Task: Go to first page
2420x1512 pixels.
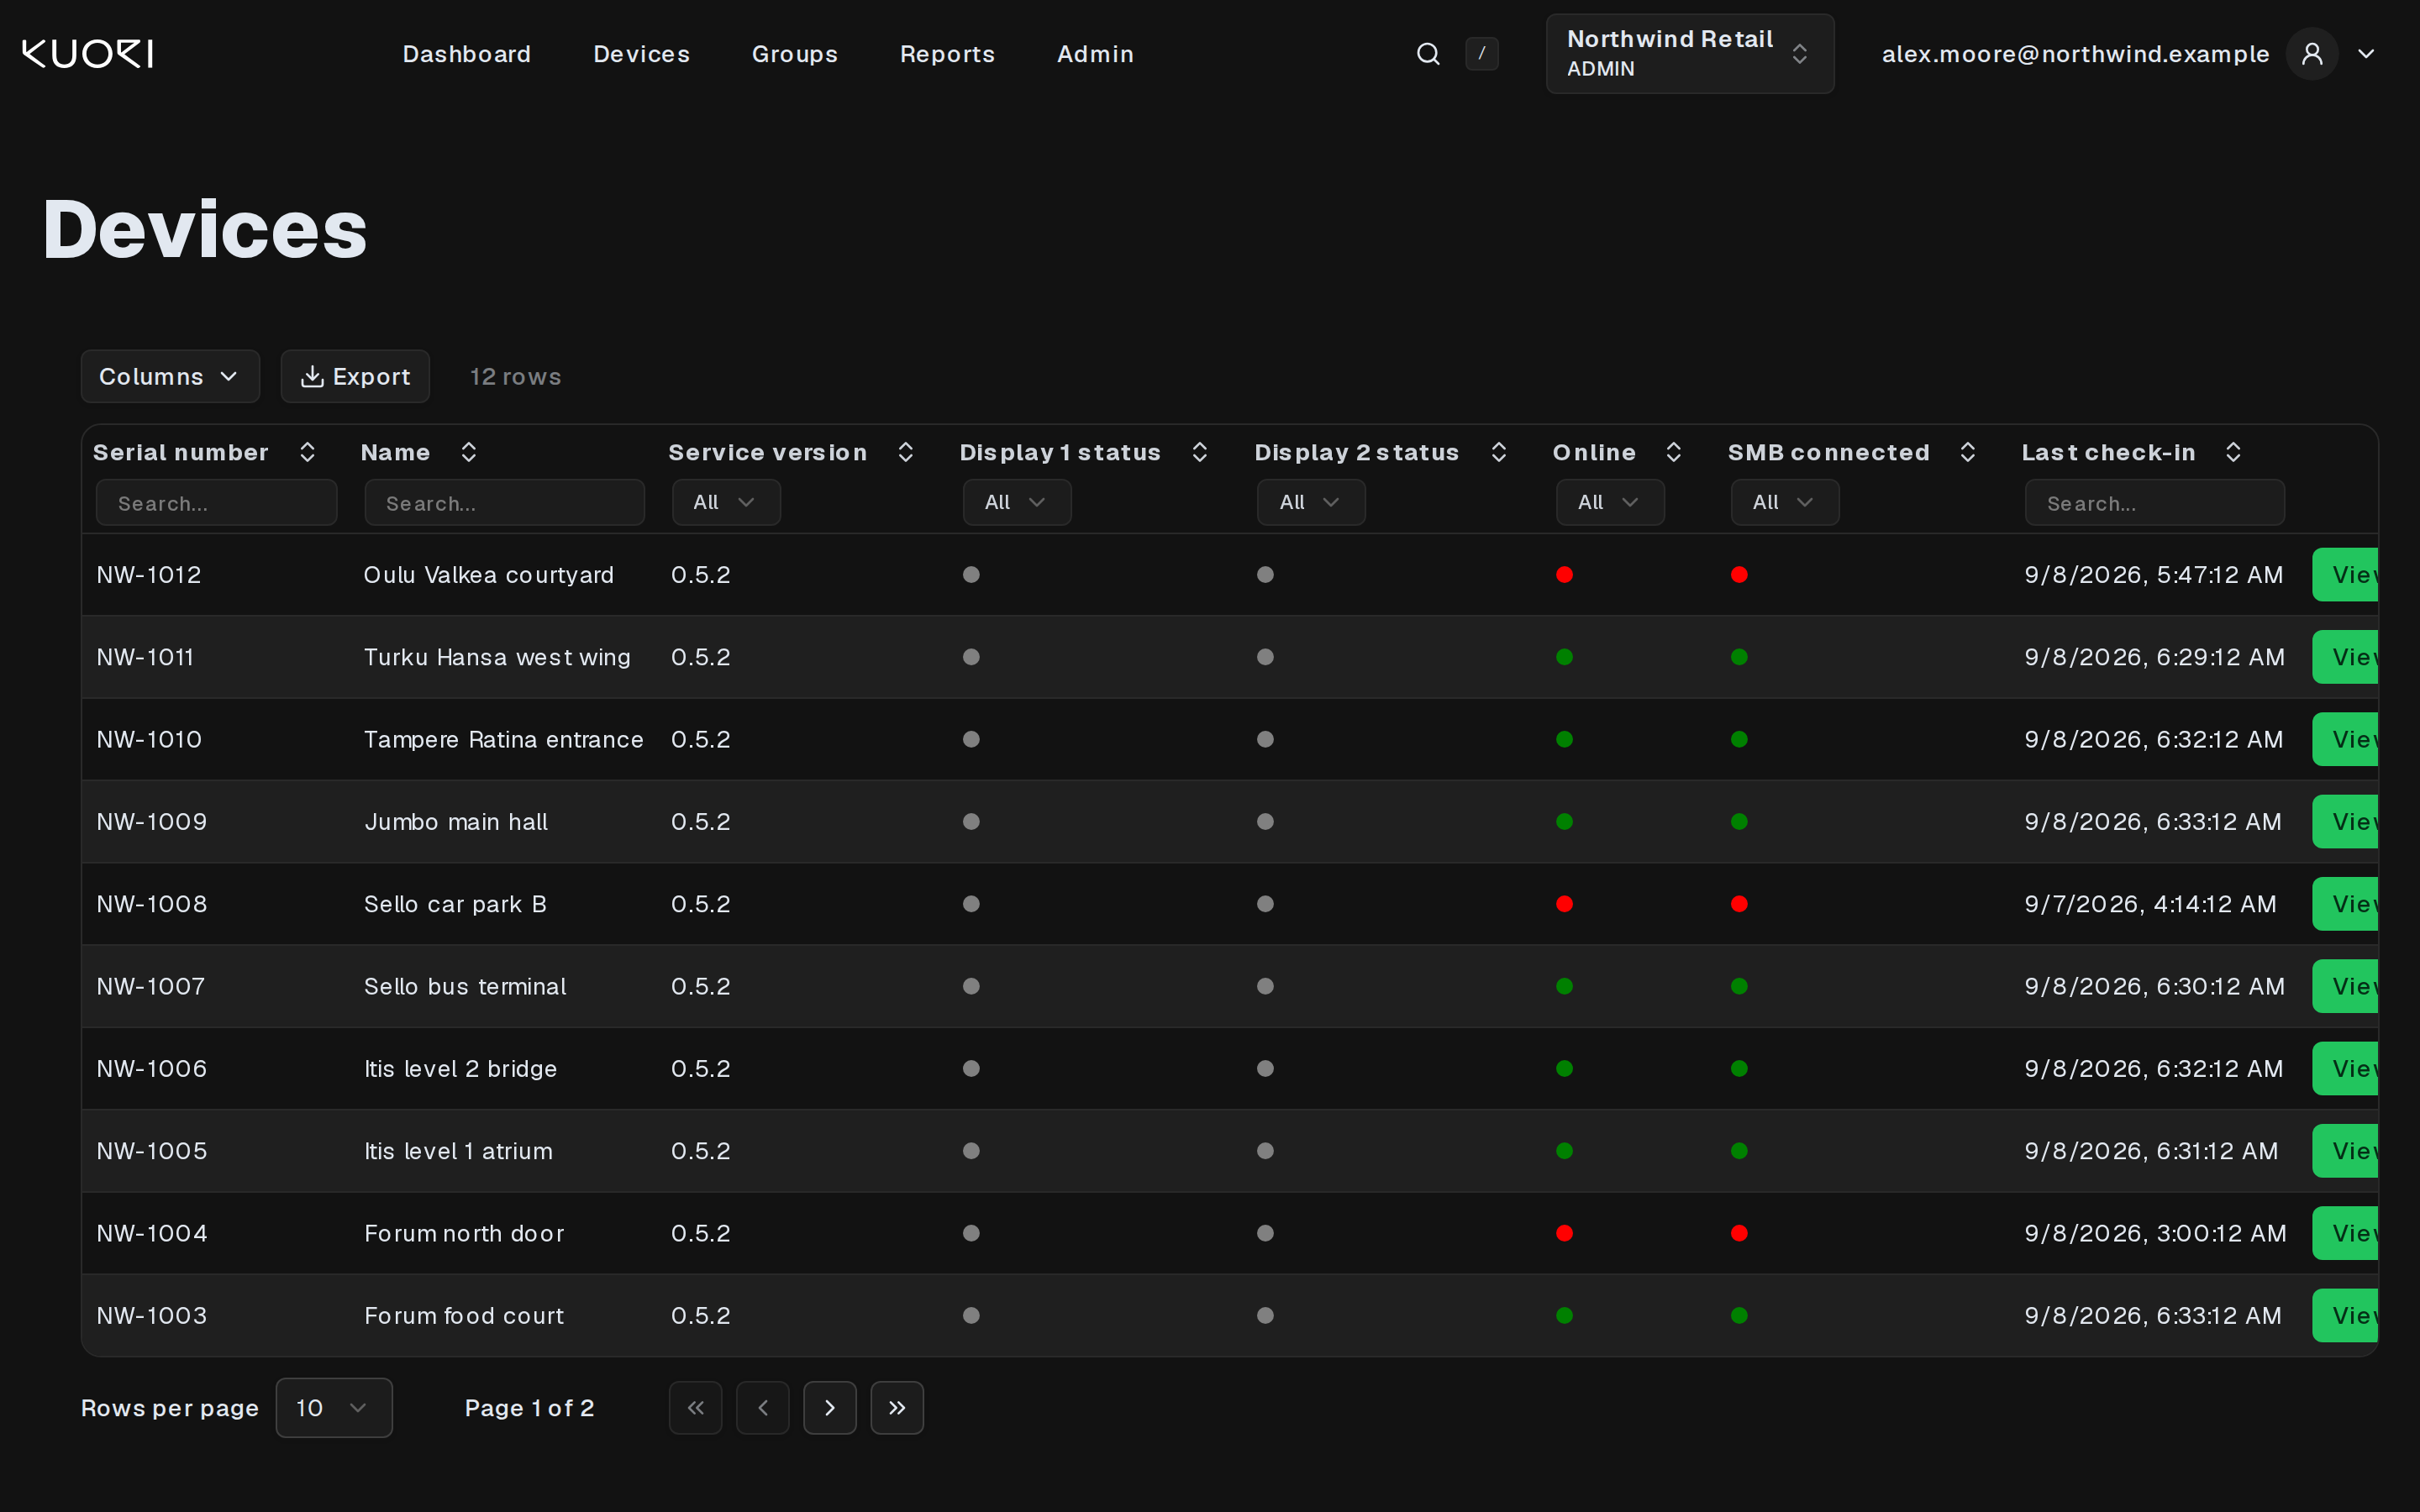Action: tap(695, 1408)
